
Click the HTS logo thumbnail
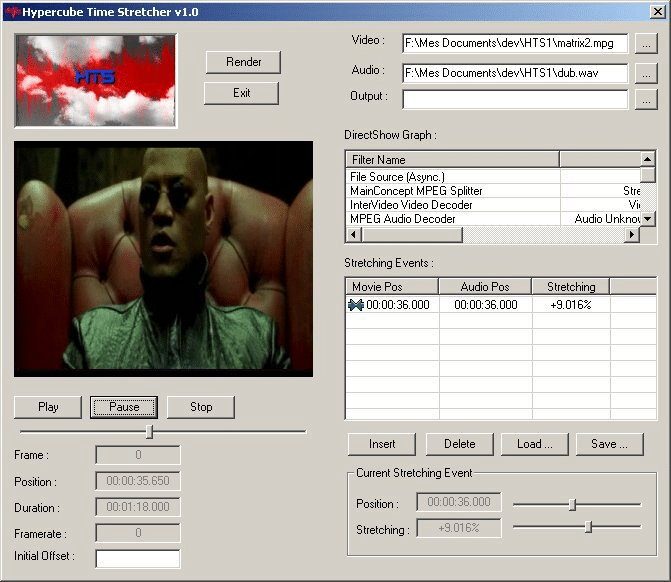pyautogui.click(x=95, y=80)
